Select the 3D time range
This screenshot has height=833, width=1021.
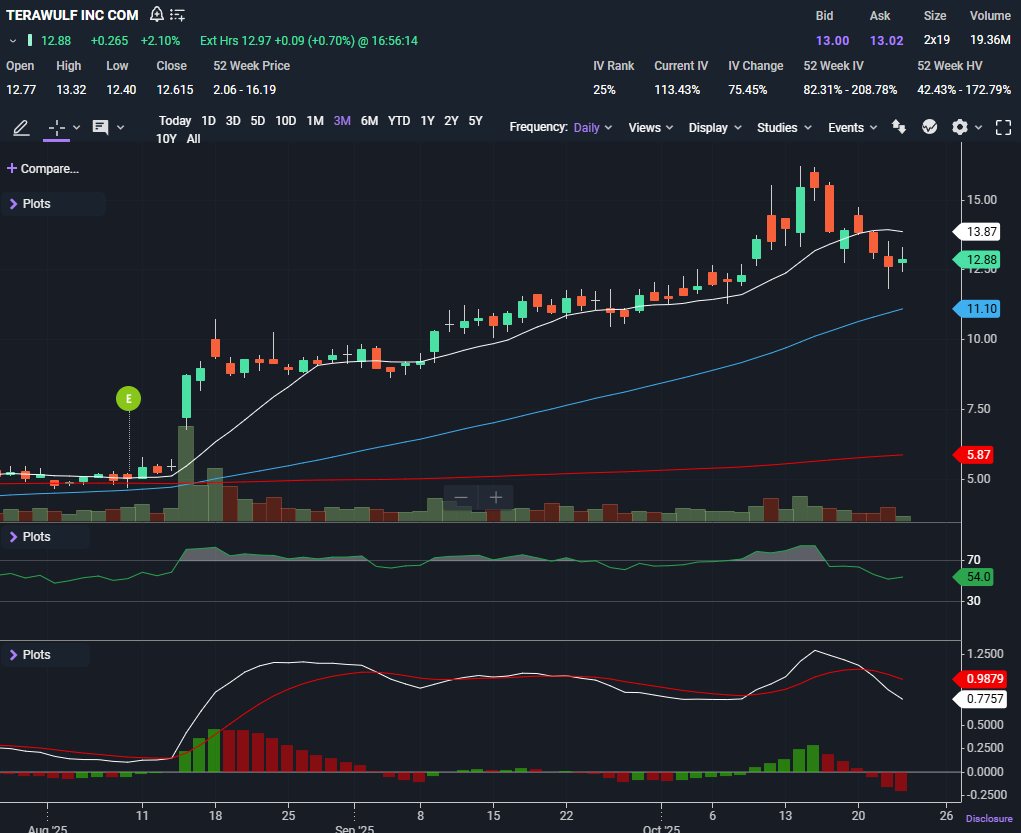tap(233, 120)
